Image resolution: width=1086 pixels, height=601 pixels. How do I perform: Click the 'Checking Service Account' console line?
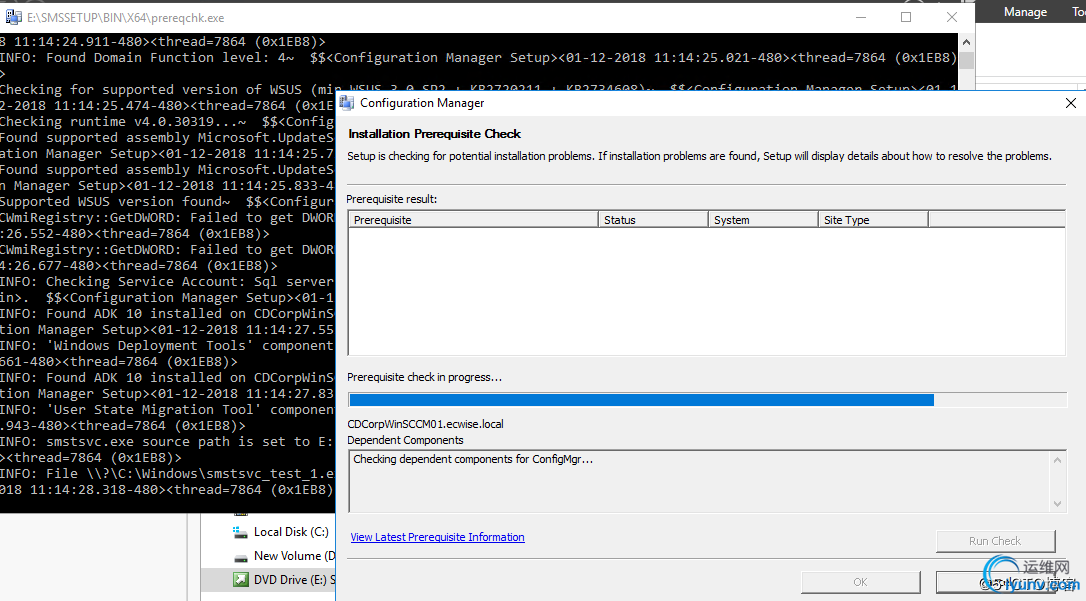(167, 282)
